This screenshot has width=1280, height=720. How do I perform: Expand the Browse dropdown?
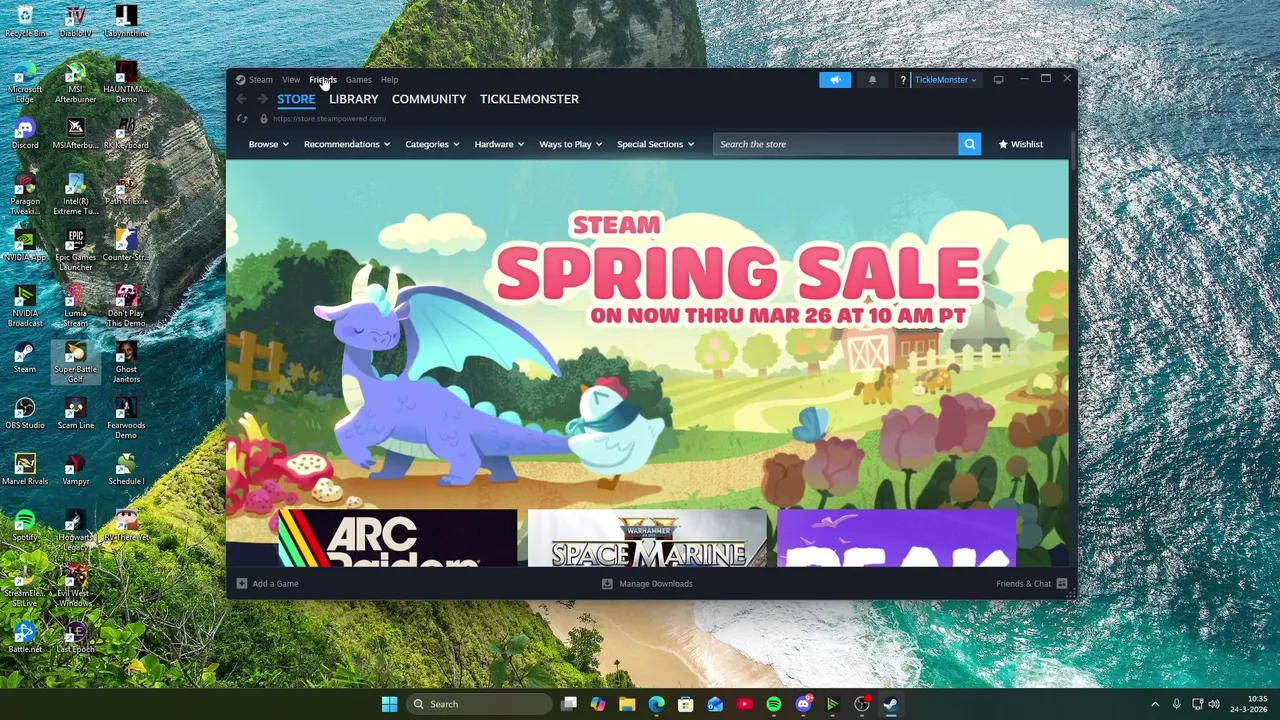(x=268, y=144)
